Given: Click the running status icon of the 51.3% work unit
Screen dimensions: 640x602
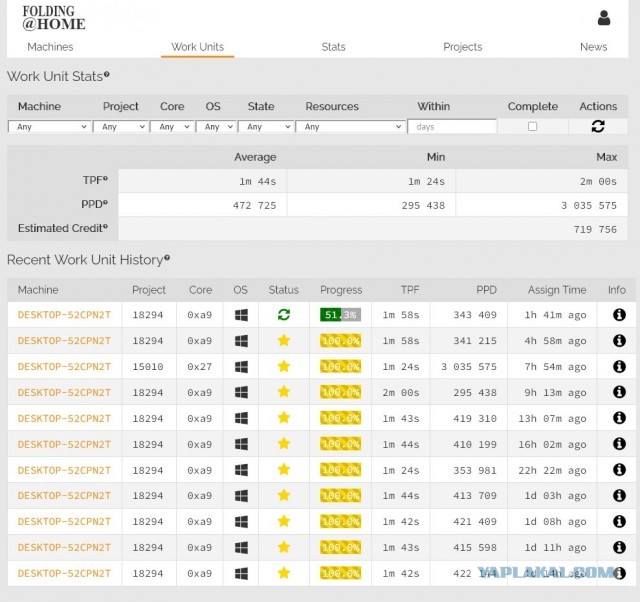Looking at the screenshot, I should (284, 314).
